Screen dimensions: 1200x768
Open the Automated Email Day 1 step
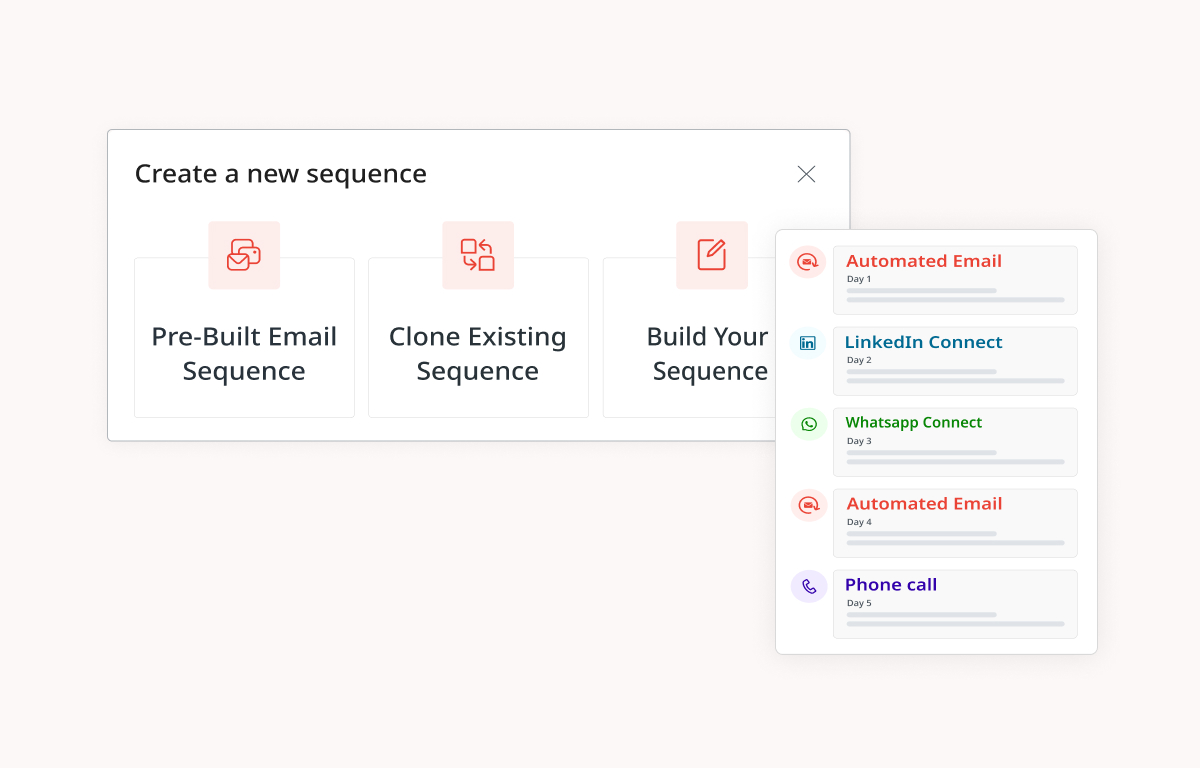[955, 279]
